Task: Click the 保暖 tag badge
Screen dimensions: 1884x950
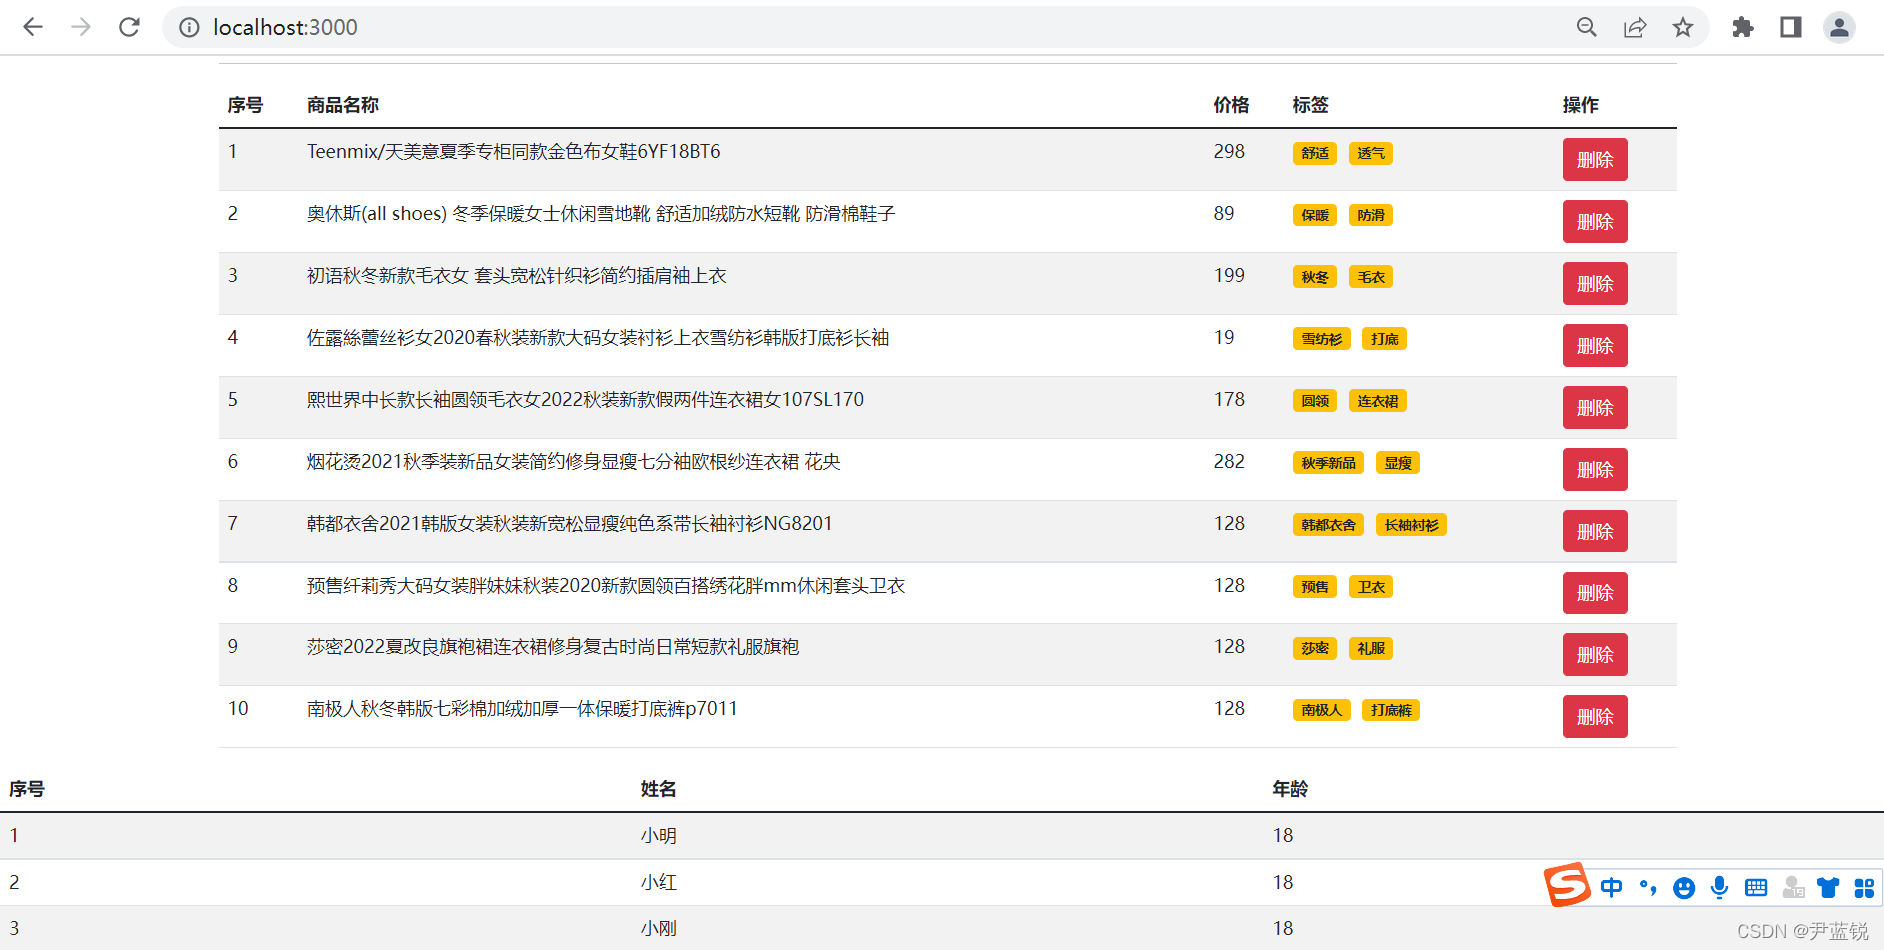Action: [1315, 215]
